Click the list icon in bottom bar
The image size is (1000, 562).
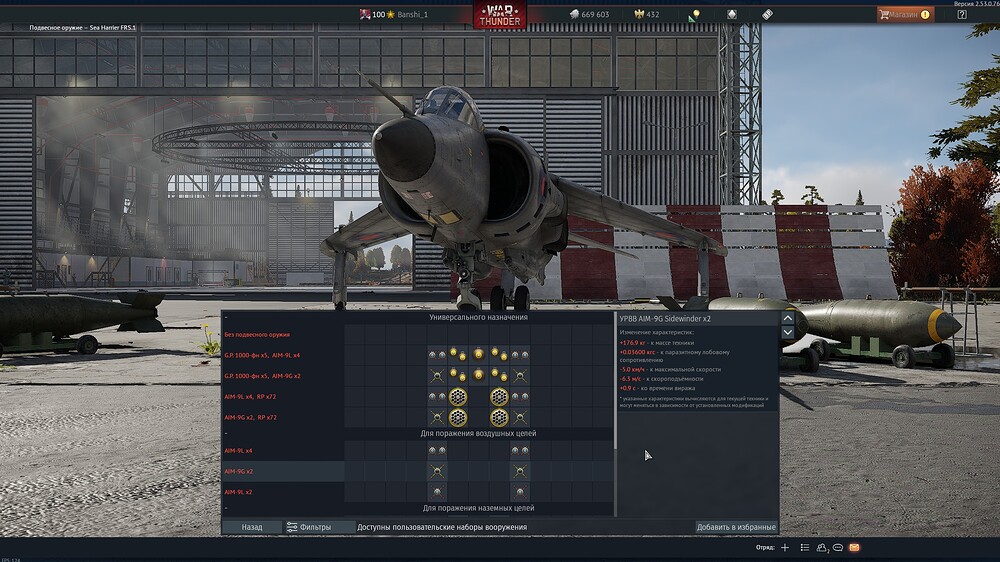click(x=804, y=548)
